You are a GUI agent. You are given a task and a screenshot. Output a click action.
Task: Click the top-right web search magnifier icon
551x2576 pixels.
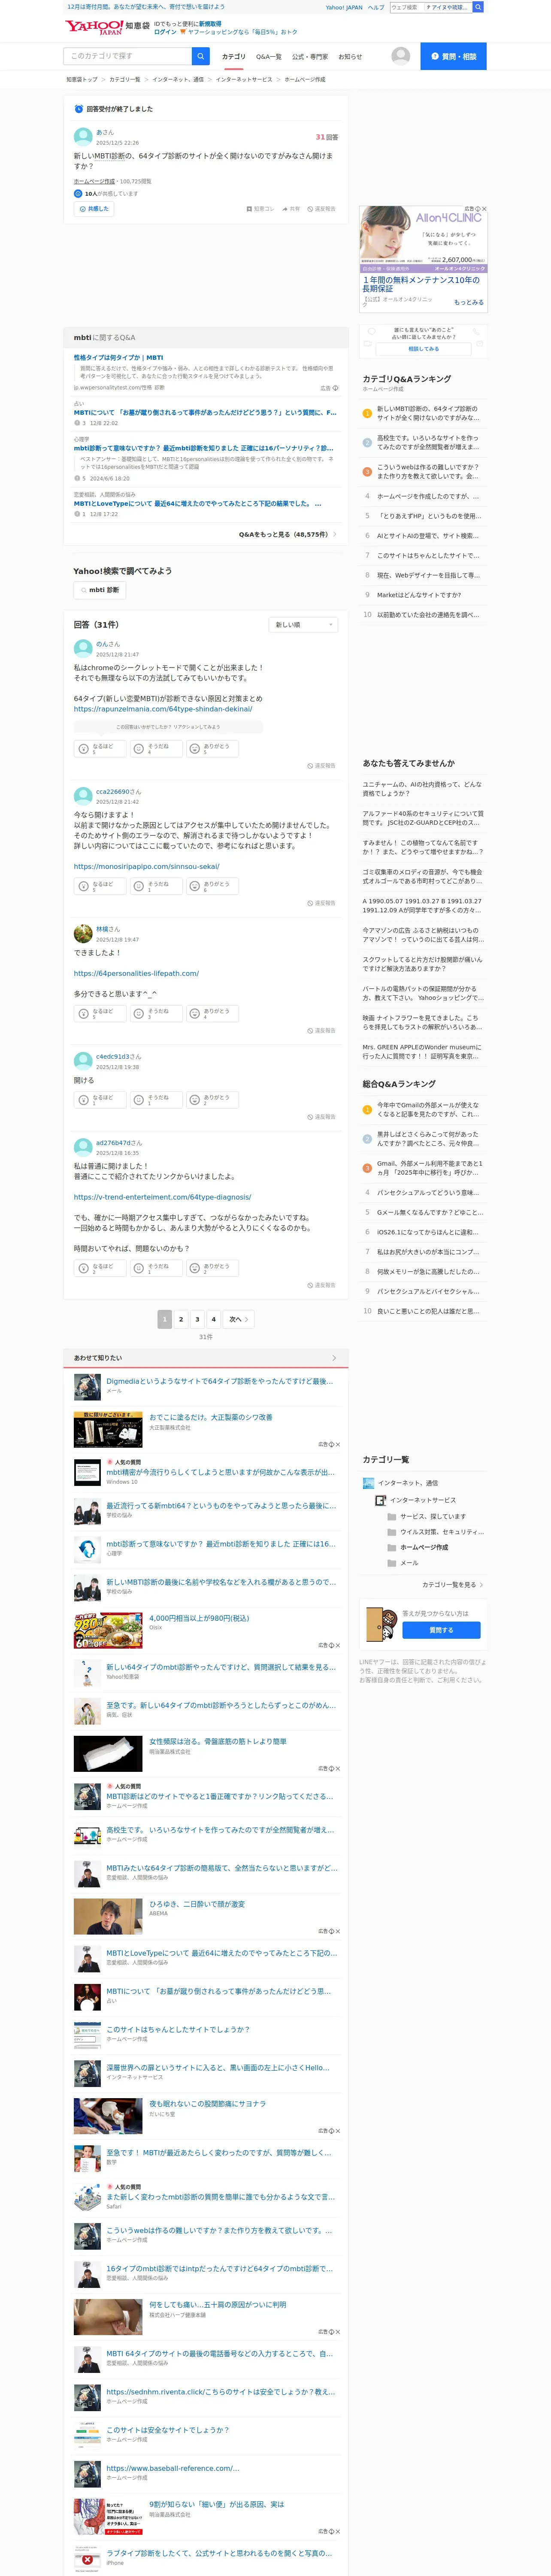pyautogui.click(x=478, y=7)
